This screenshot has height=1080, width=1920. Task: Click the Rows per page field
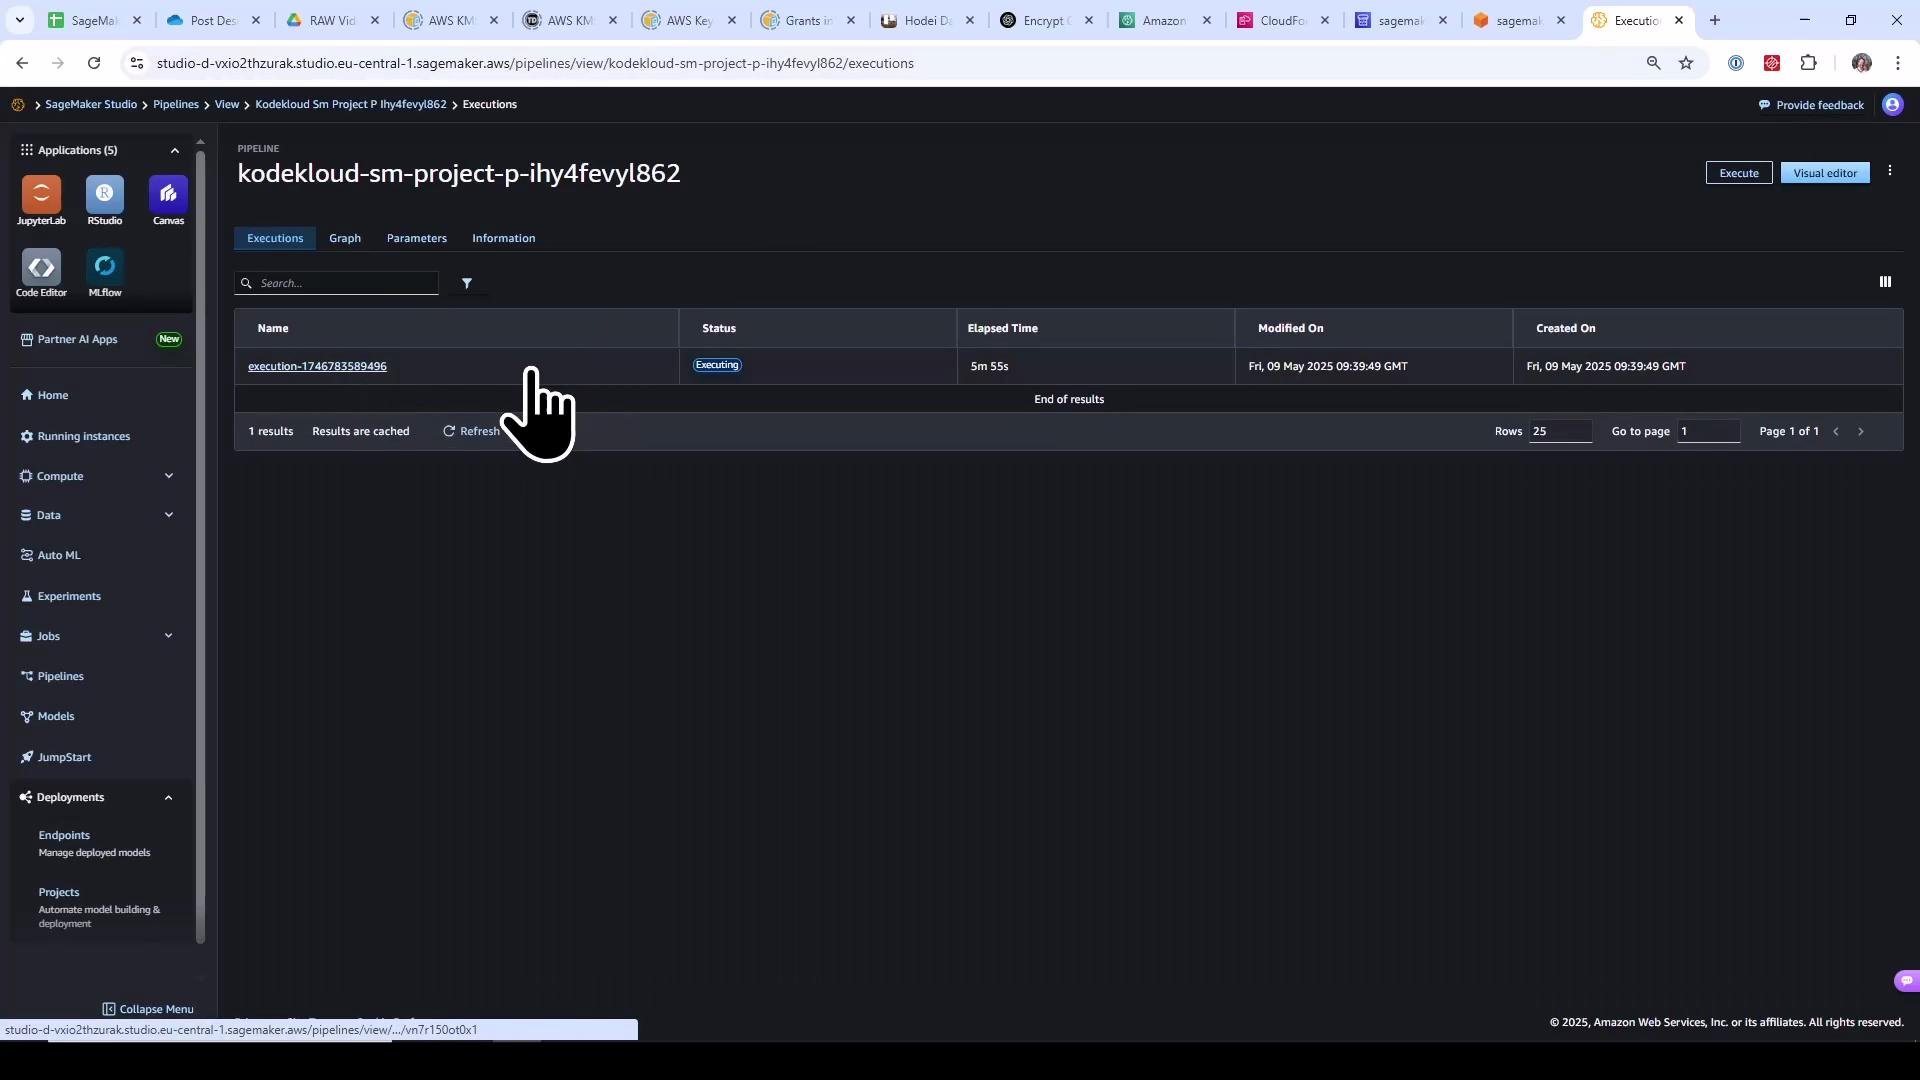pos(1560,432)
